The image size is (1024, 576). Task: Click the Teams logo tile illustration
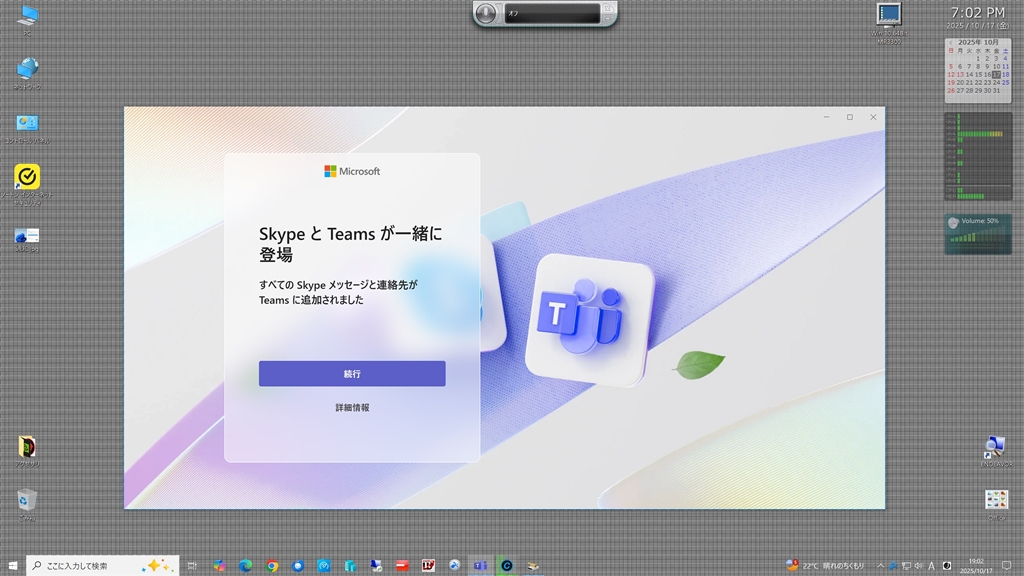point(589,319)
